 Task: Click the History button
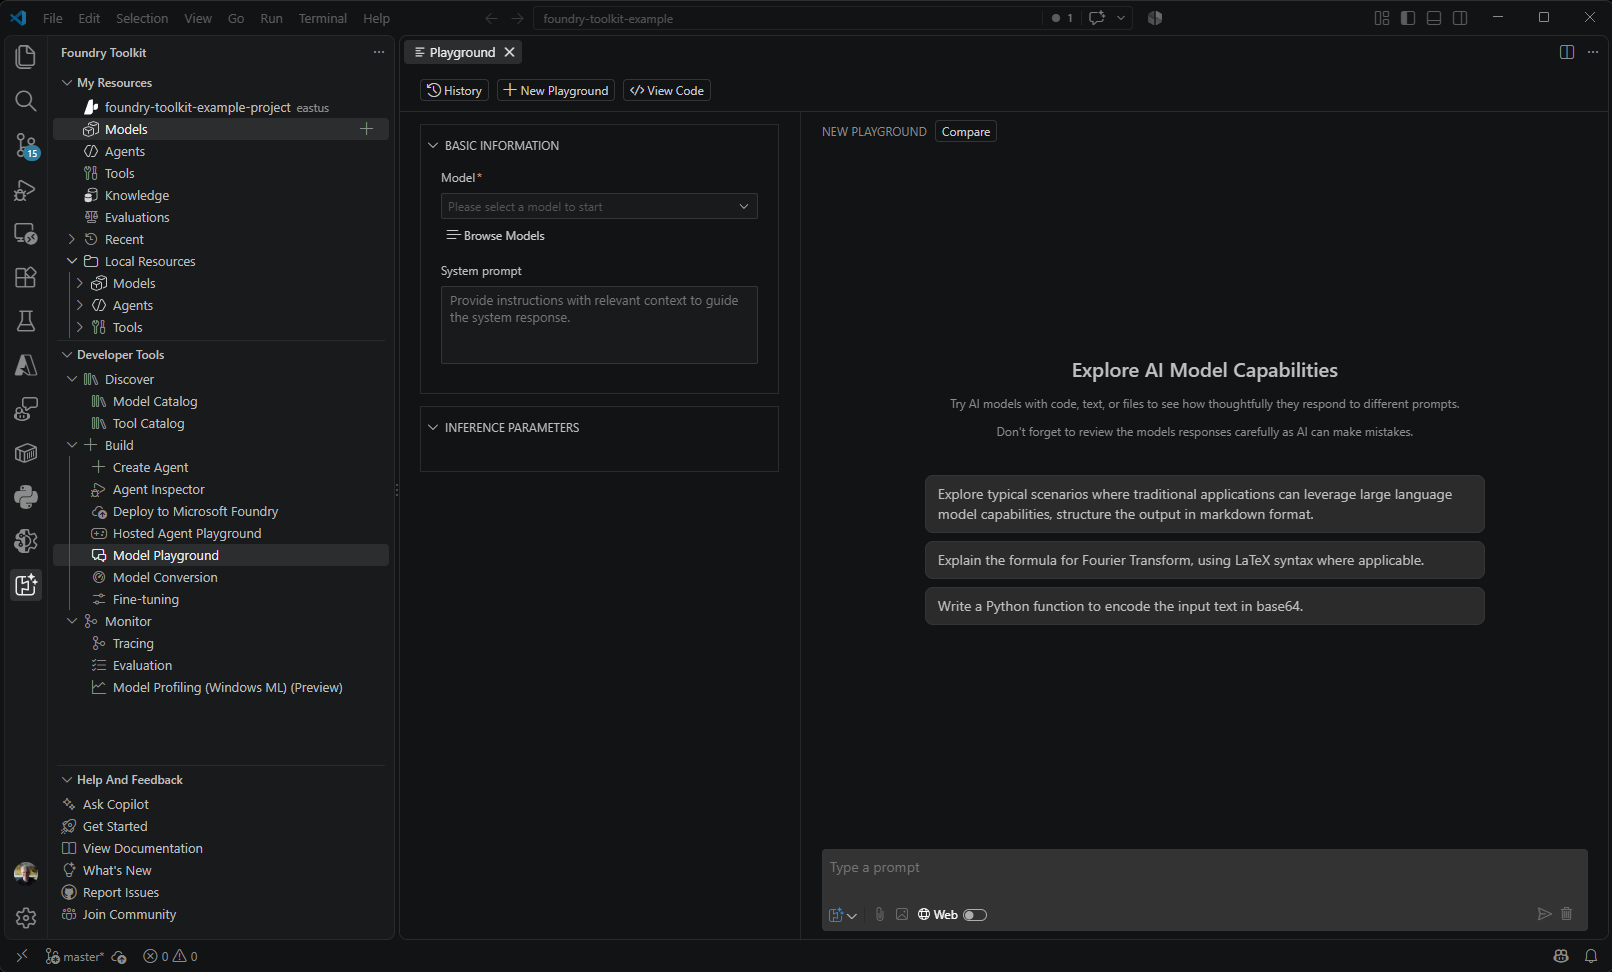[455, 90]
